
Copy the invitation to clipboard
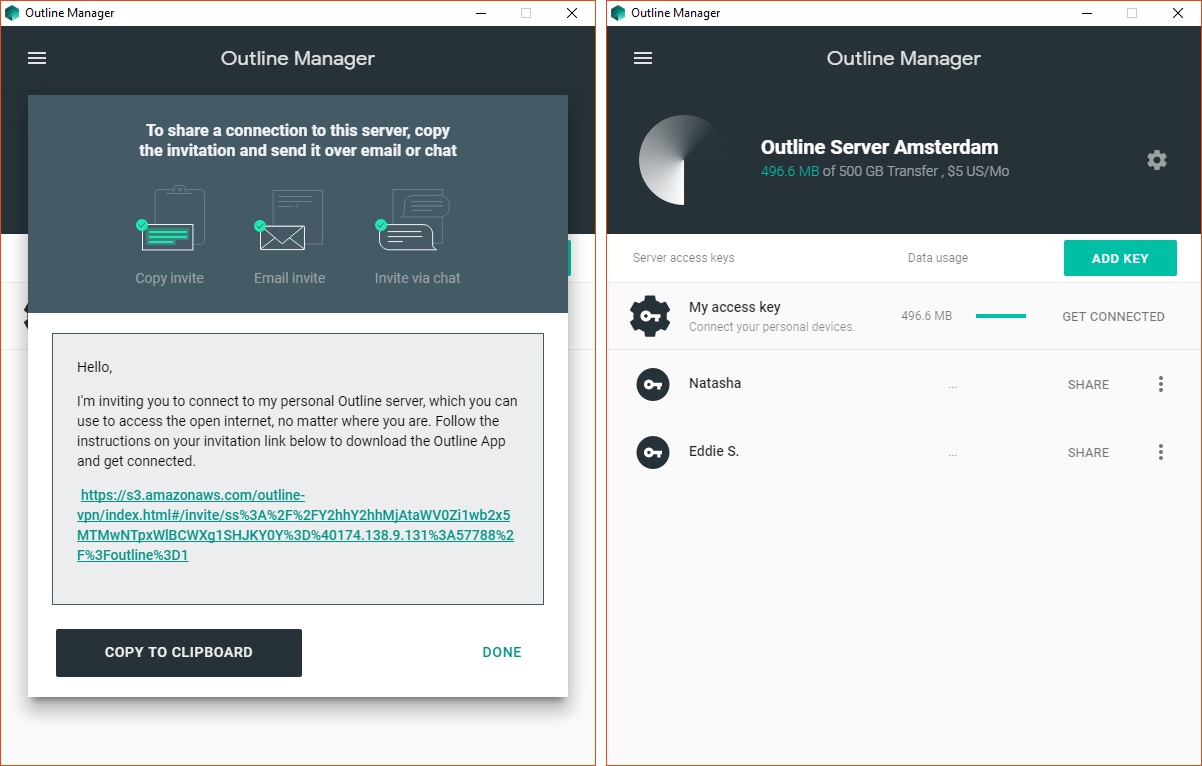[179, 652]
